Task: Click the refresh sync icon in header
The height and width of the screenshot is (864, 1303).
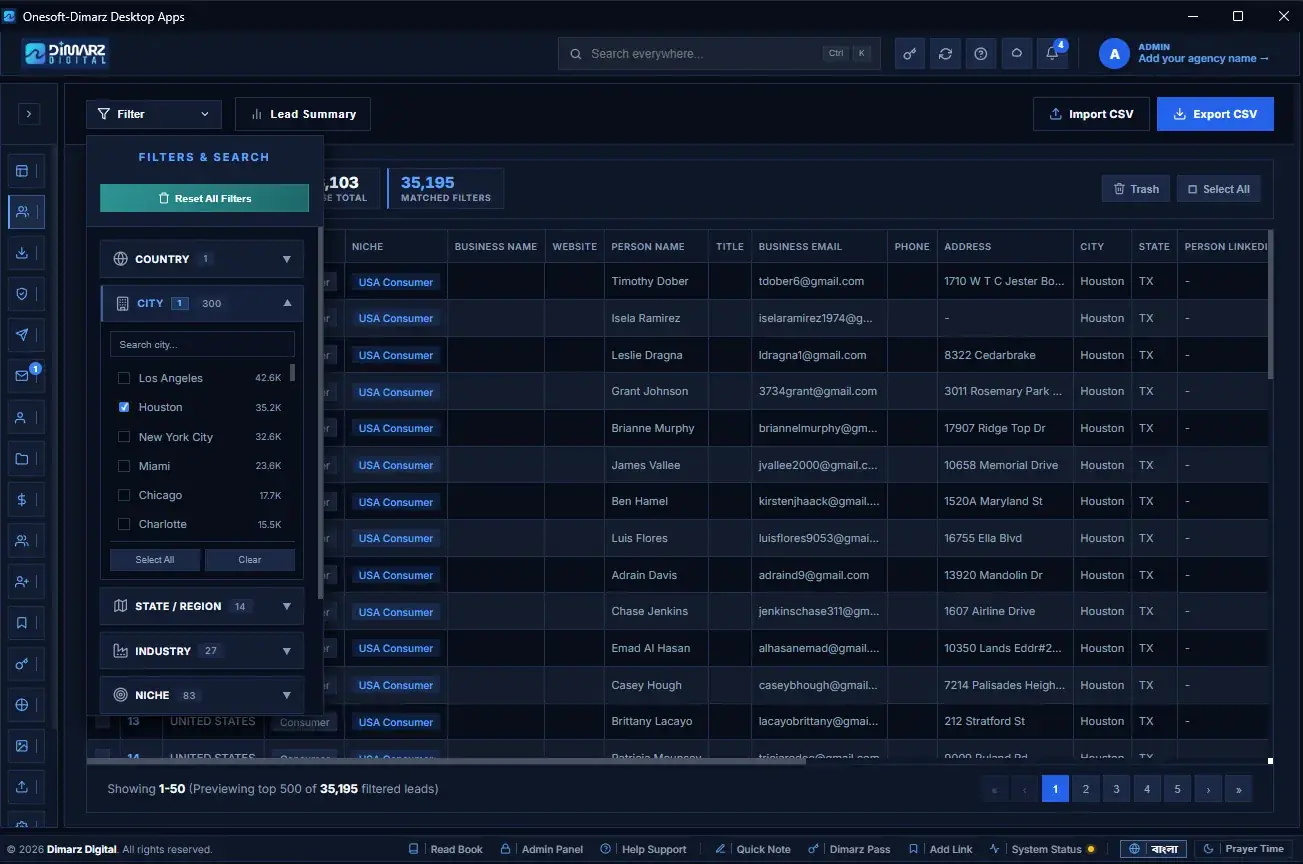Action: [945, 54]
